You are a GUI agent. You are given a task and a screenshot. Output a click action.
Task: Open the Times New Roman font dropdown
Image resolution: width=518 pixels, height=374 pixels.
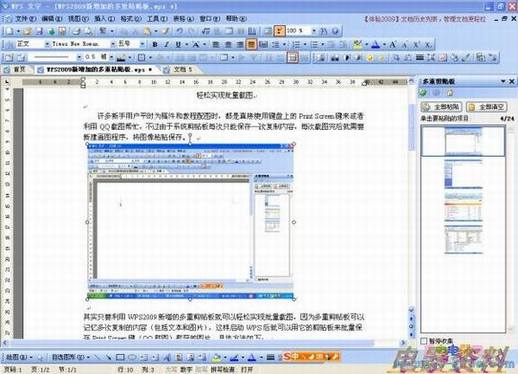[113, 44]
